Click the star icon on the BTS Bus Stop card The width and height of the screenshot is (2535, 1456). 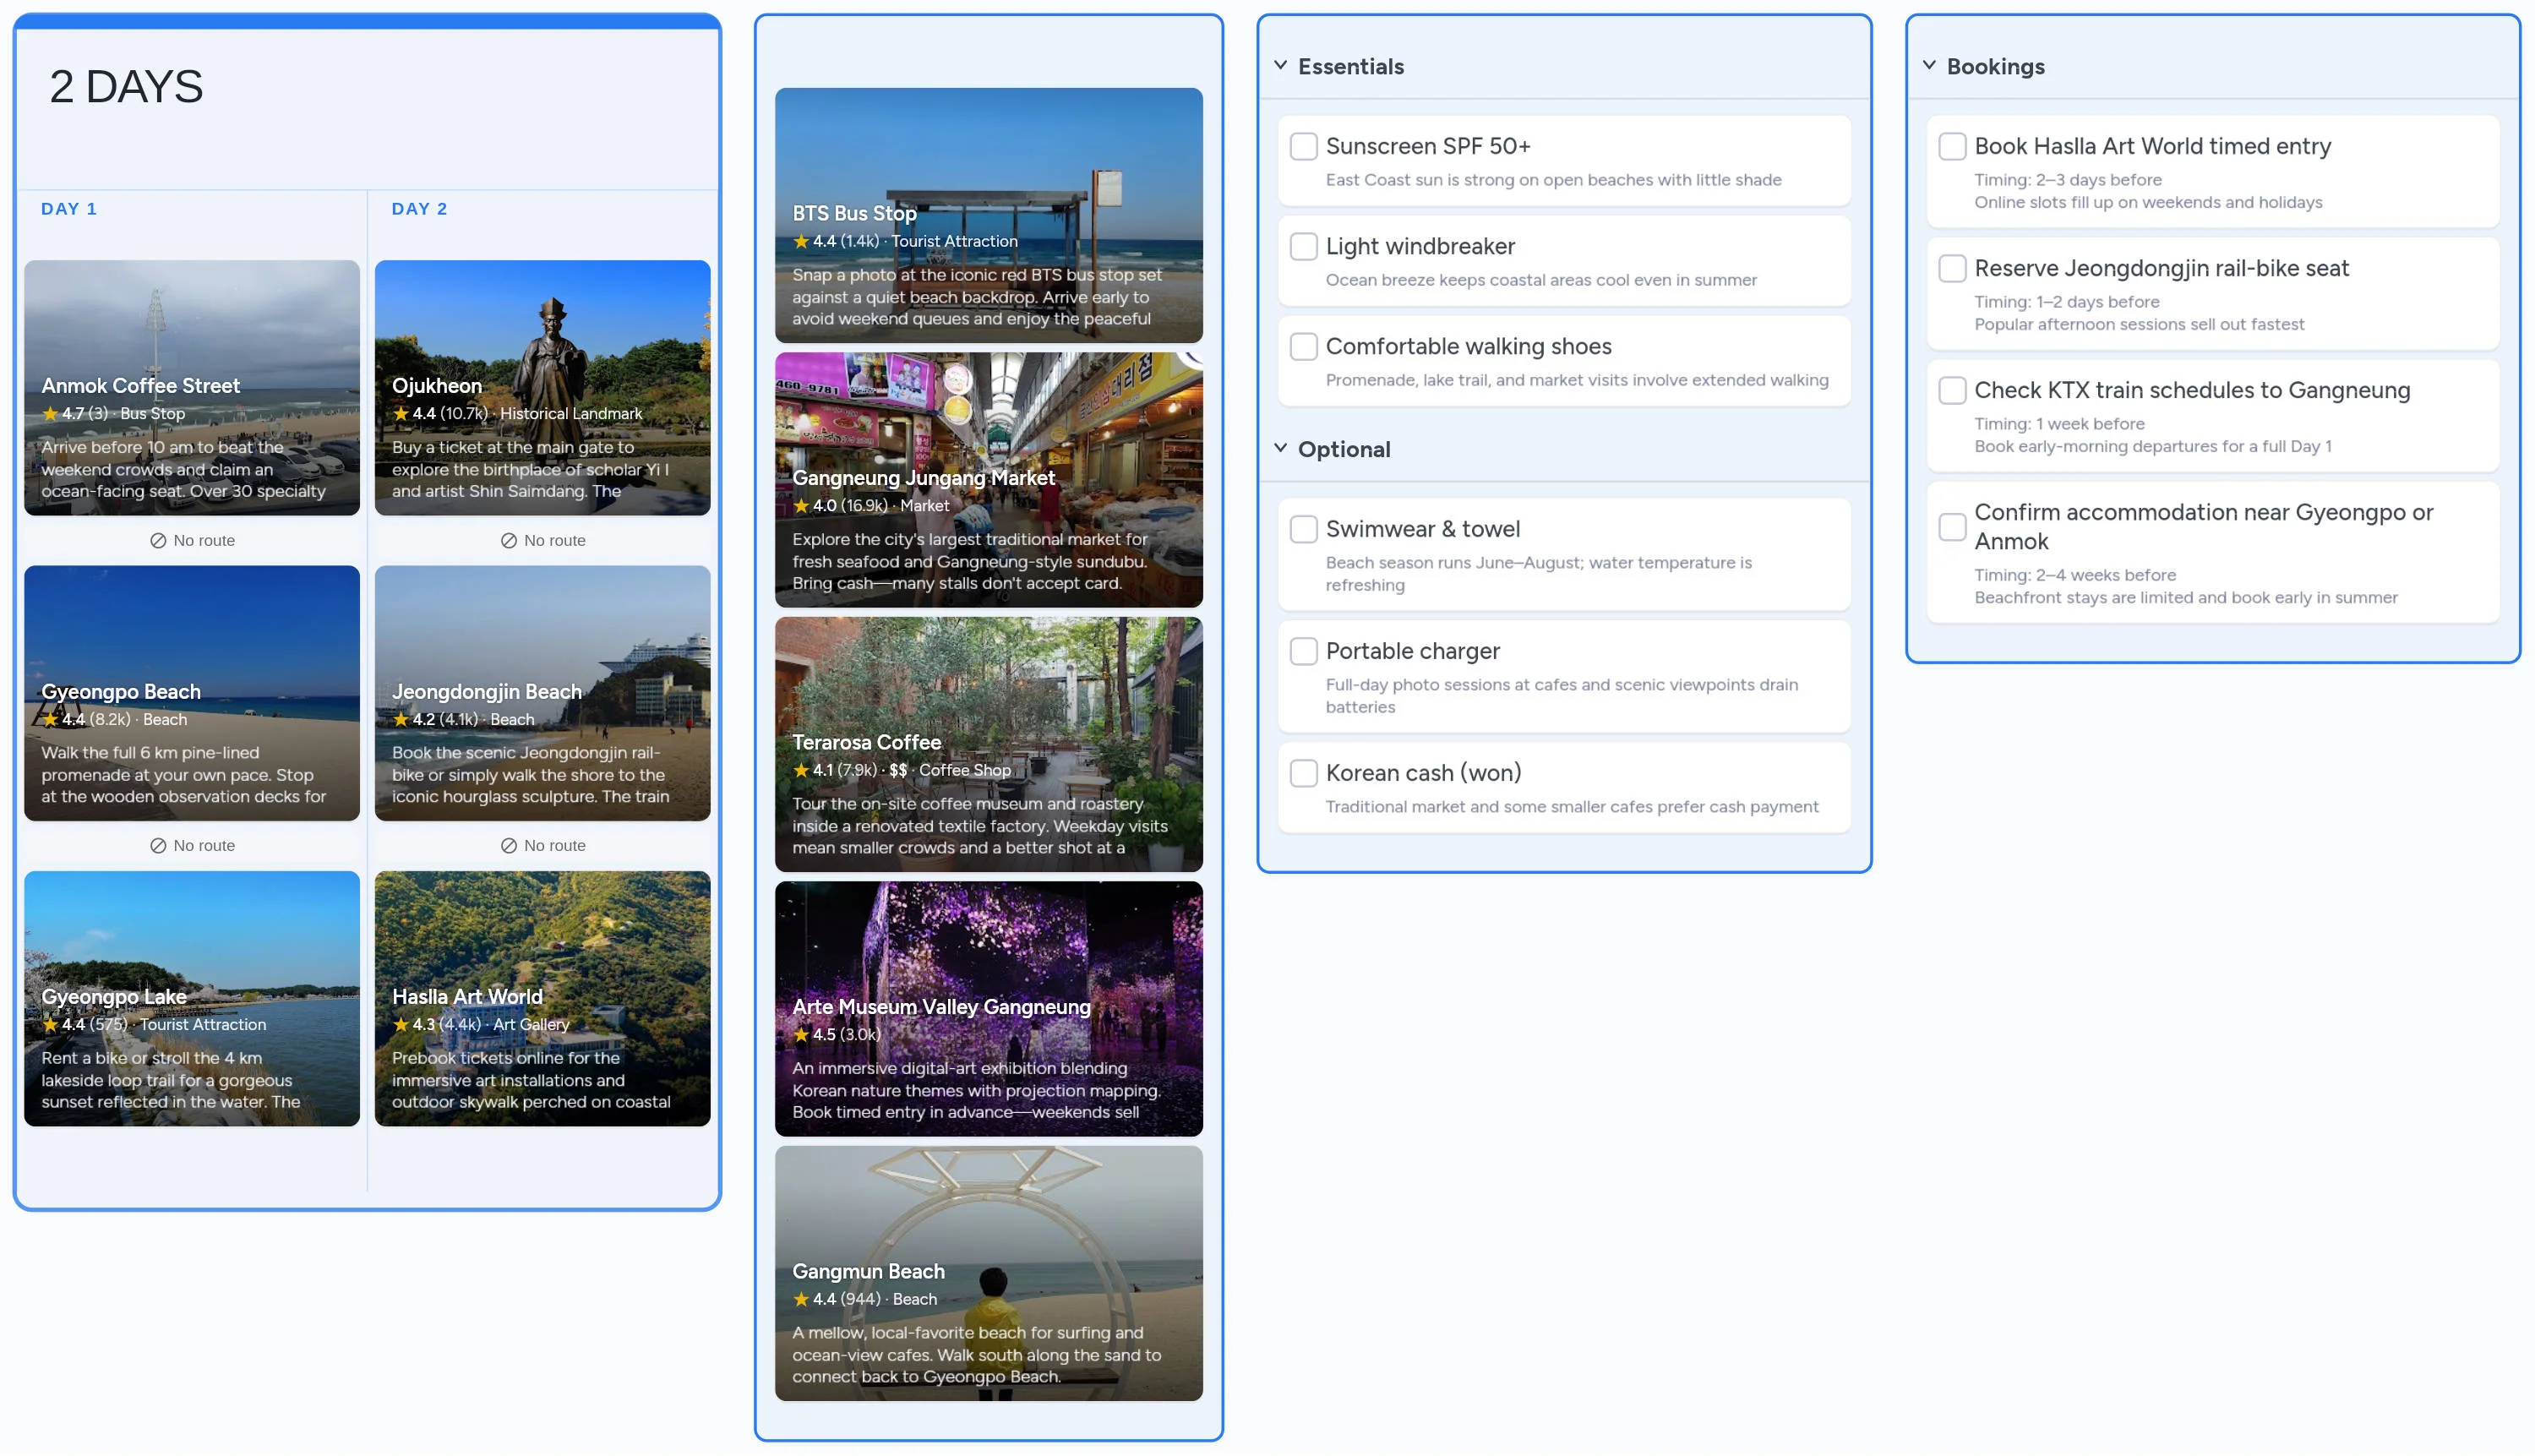click(x=801, y=242)
